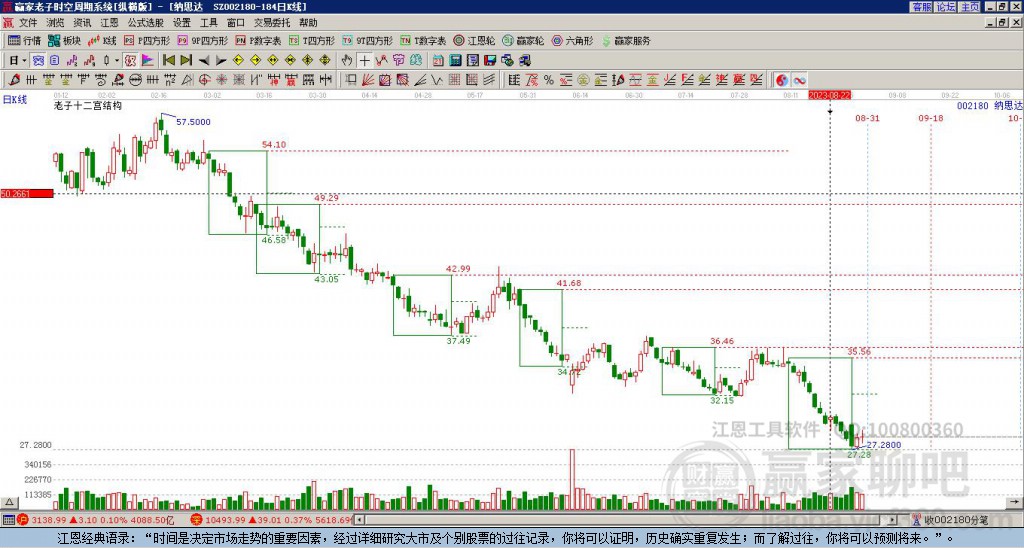Toggle the crosshair cursor tool
Screen dimensions: 1024x548
click(x=364, y=61)
